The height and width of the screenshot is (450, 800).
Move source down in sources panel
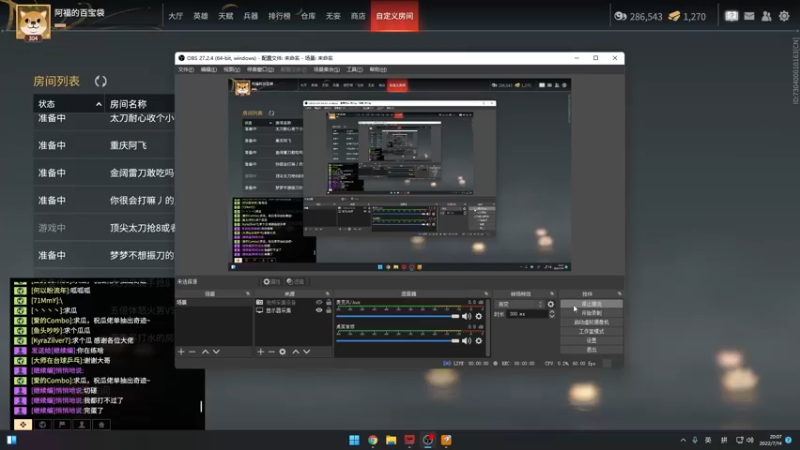click(307, 352)
